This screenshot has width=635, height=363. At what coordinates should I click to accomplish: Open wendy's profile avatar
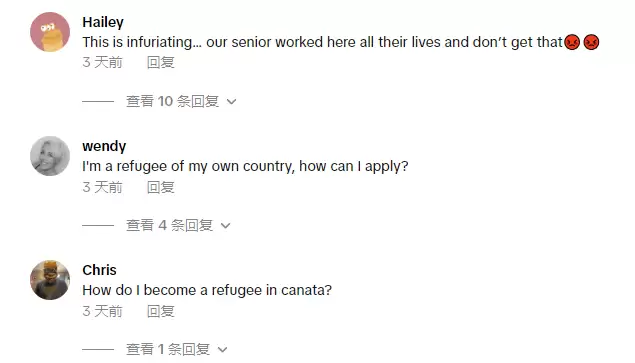click(x=50, y=156)
